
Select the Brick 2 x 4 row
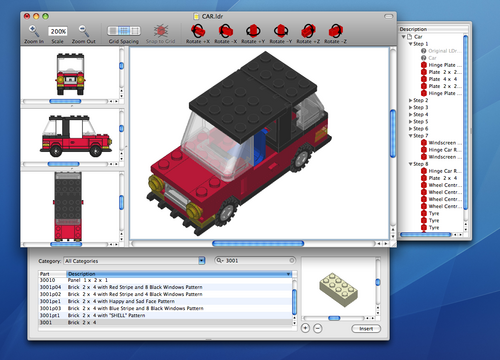click(165, 323)
